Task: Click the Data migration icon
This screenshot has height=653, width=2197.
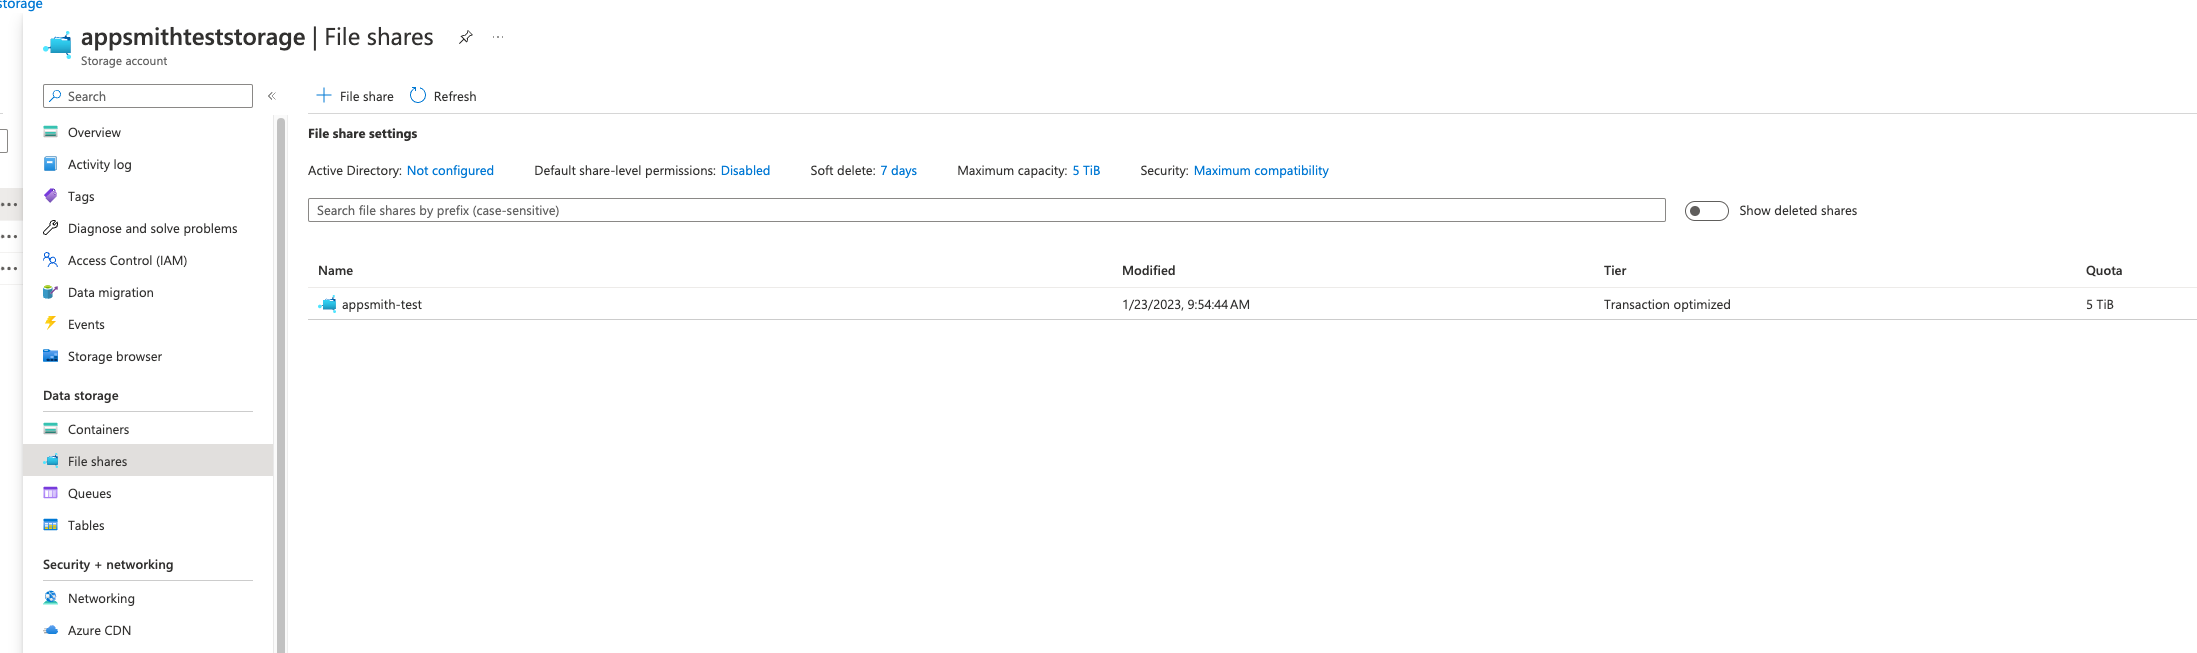Action: point(50,292)
